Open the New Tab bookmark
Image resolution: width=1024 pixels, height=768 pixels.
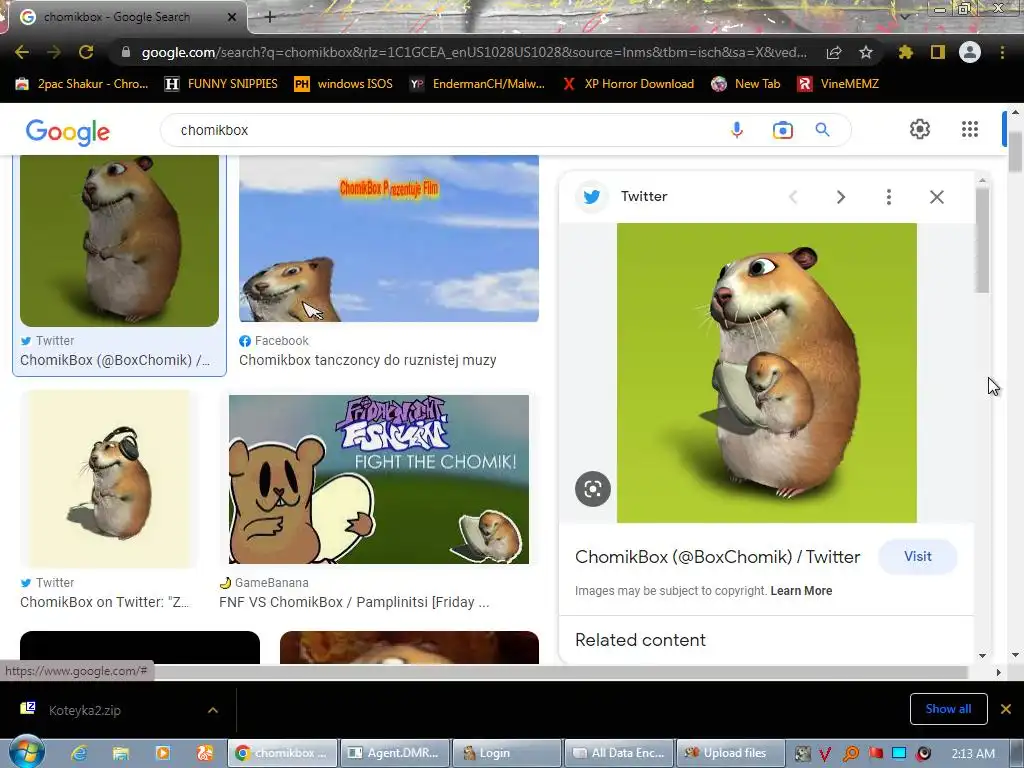[x=746, y=84]
